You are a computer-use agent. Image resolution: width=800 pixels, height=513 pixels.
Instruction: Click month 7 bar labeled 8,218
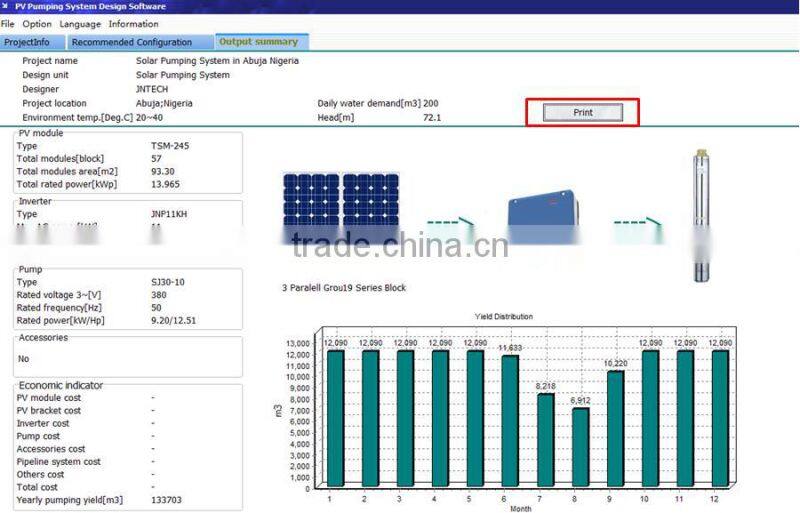545,439
